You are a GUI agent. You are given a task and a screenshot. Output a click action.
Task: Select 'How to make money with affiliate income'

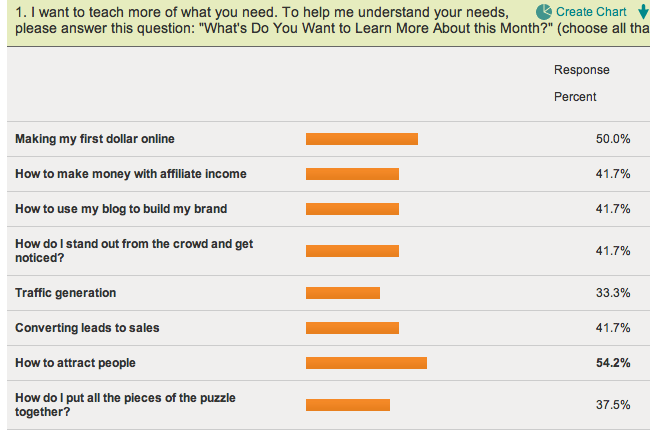[131, 174]
